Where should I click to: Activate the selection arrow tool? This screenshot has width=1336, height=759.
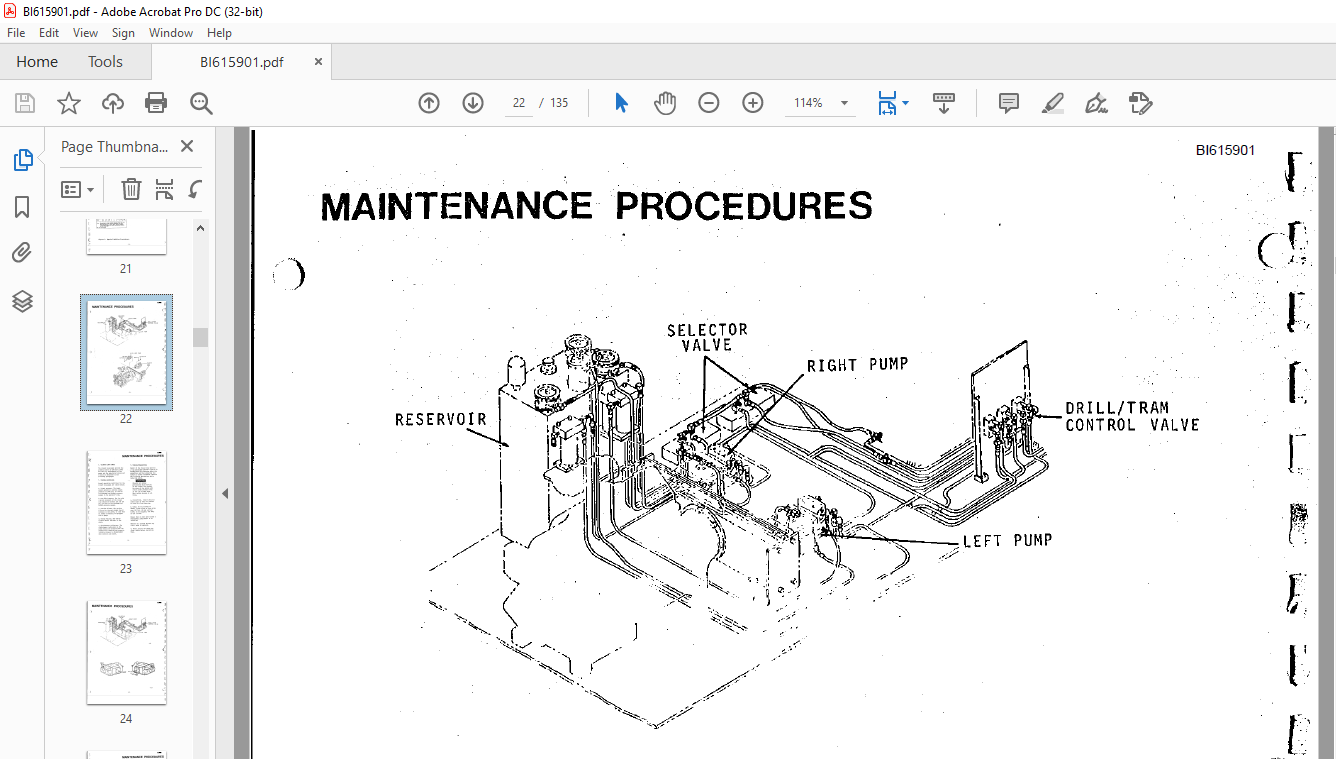621,103
